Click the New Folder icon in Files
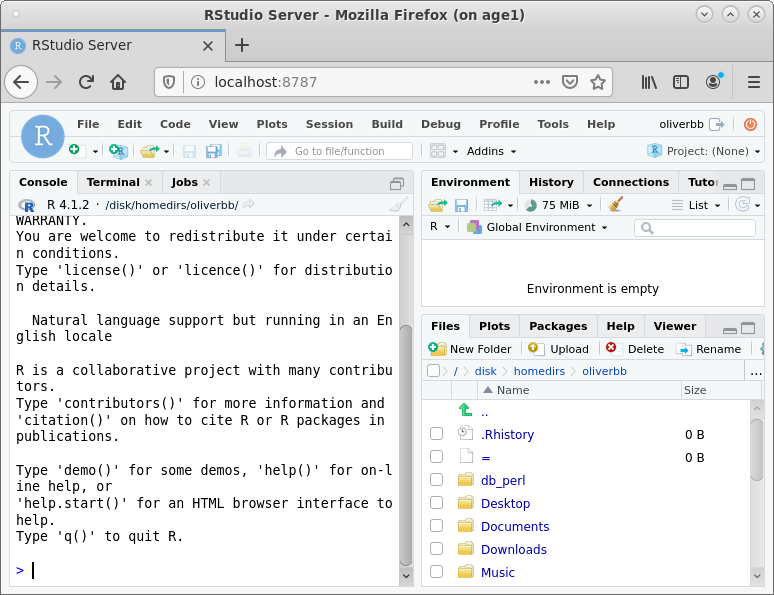 click(438, 349)
